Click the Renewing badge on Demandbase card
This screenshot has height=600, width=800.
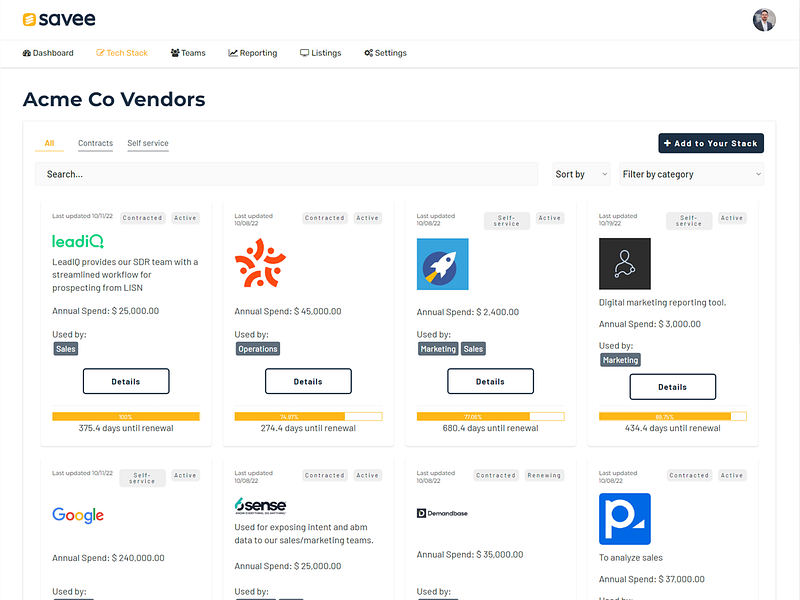[x=544, y=476]
